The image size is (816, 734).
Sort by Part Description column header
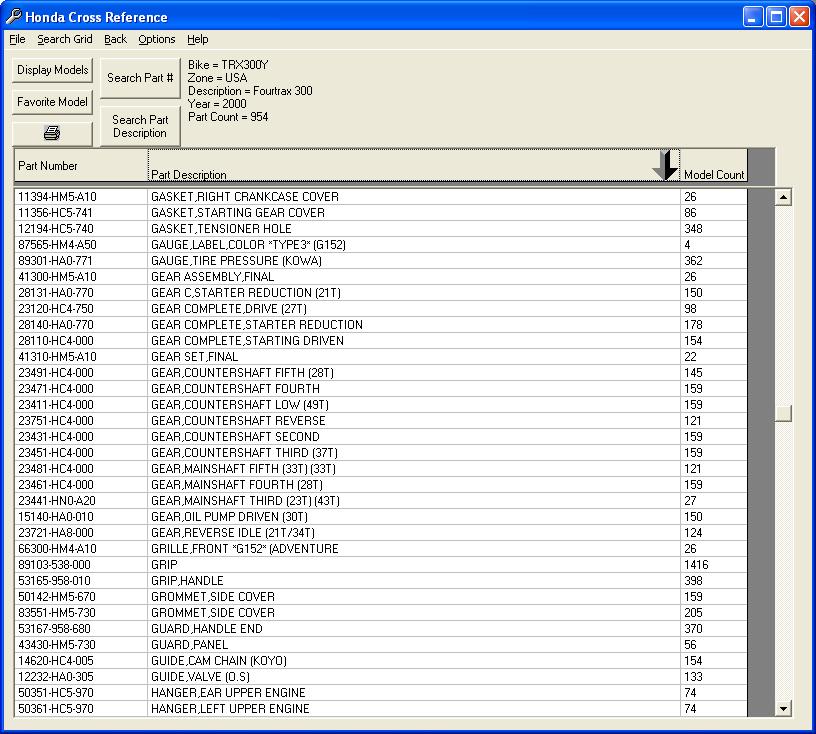[414, 166]
